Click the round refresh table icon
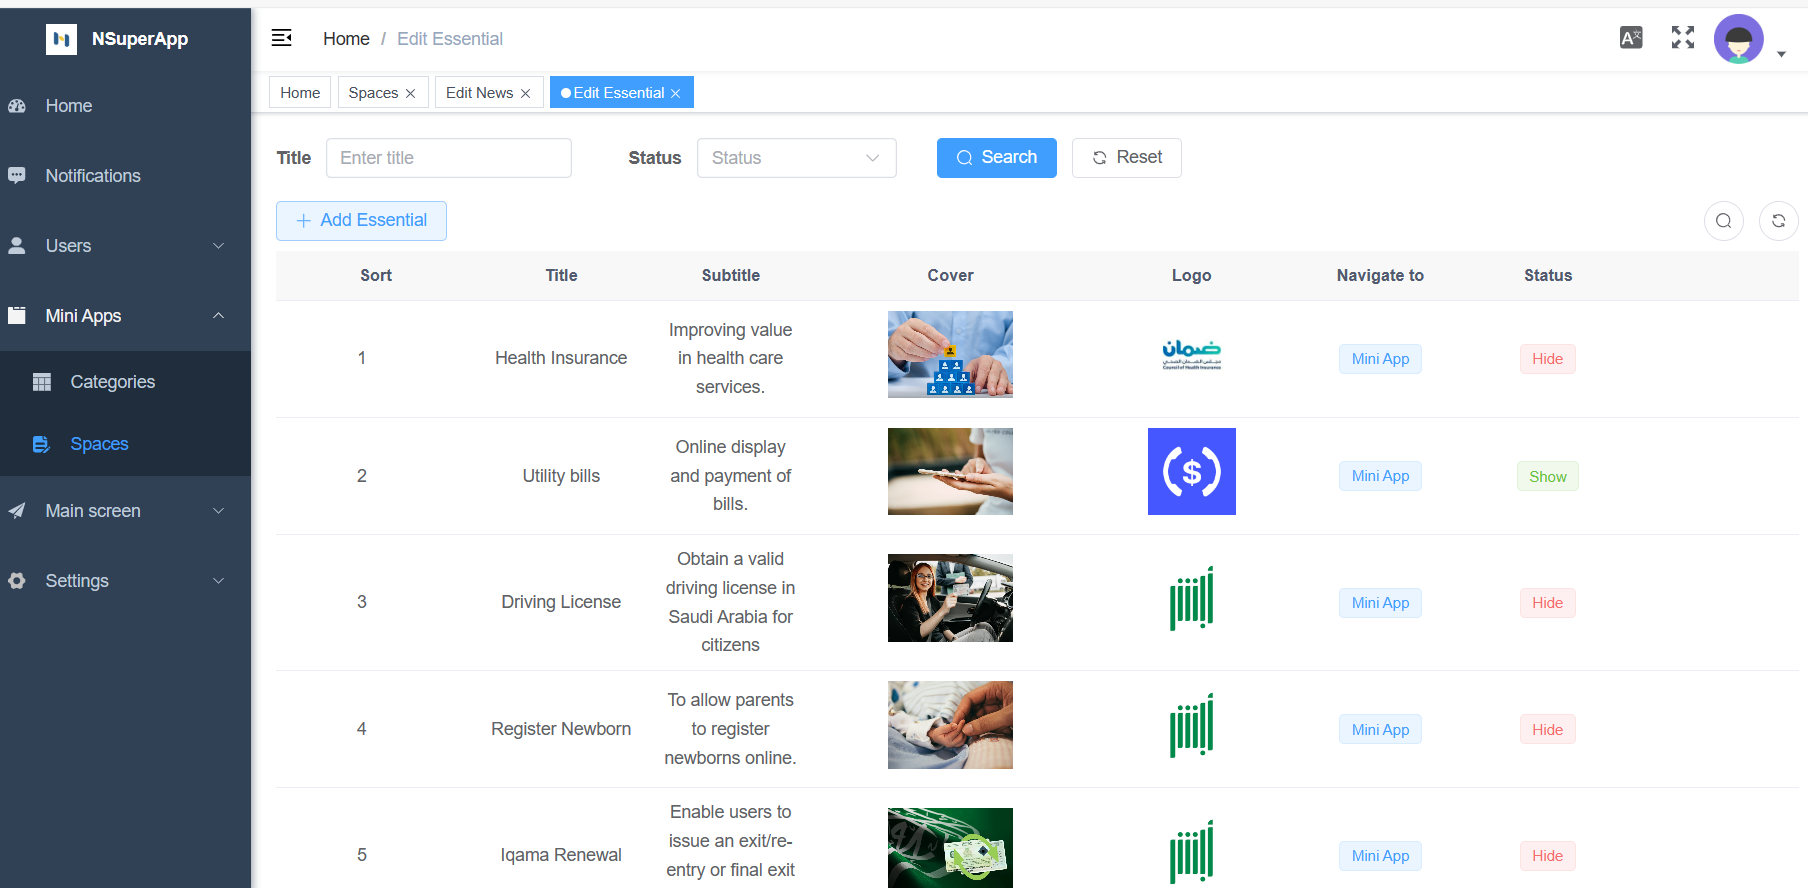 1778,221
